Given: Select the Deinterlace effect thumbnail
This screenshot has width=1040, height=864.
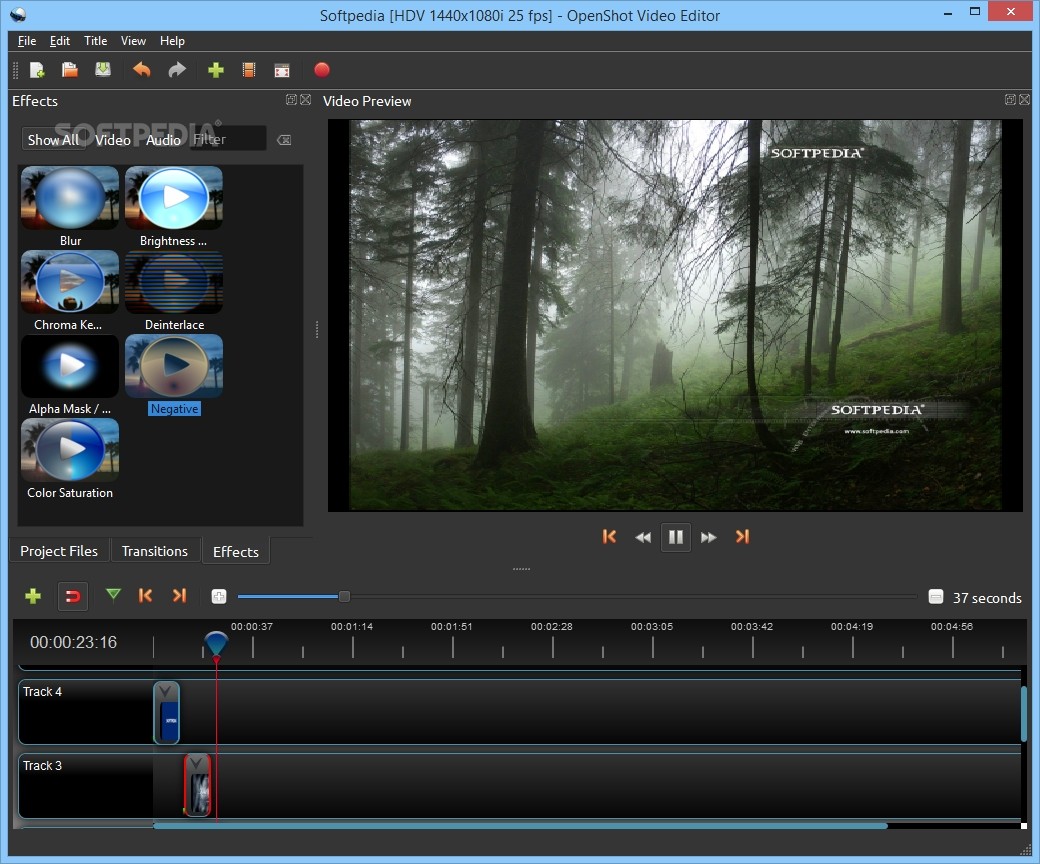Looking at the screenshot, I should [174, 281].
